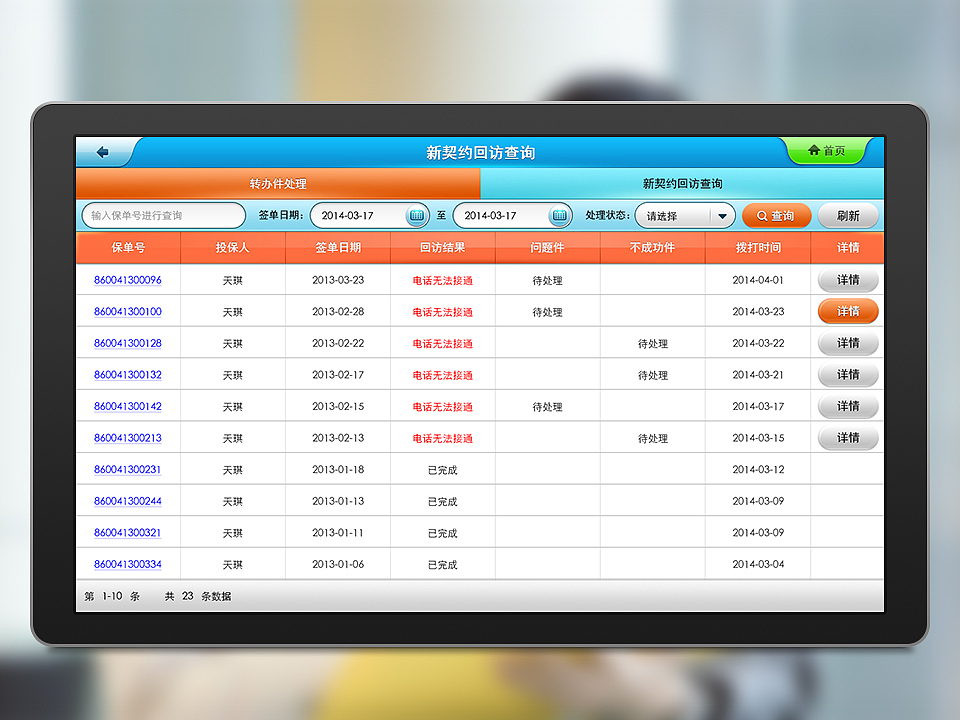Screen dimensions: 960x720
Task: Open policy link 860041300213
Action: [128, 438]
